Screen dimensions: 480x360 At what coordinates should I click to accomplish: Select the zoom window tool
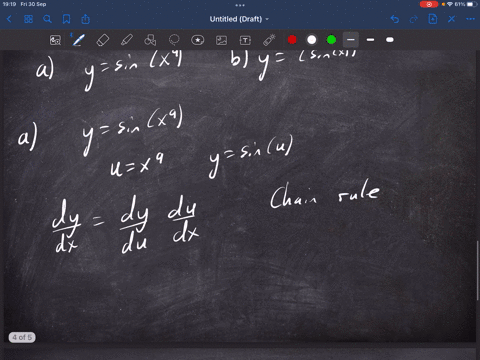[55, 40]
